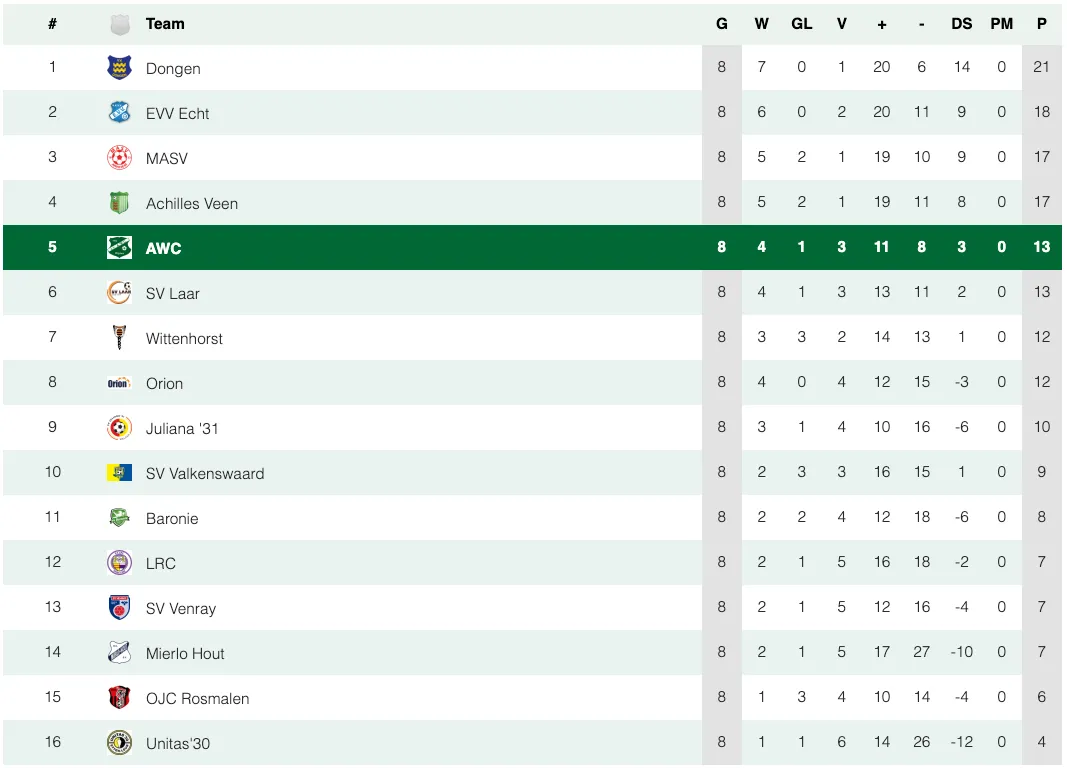Click the Juliana '31 club crest
Screen dimensions: 1067x768
tap(119, 428)
